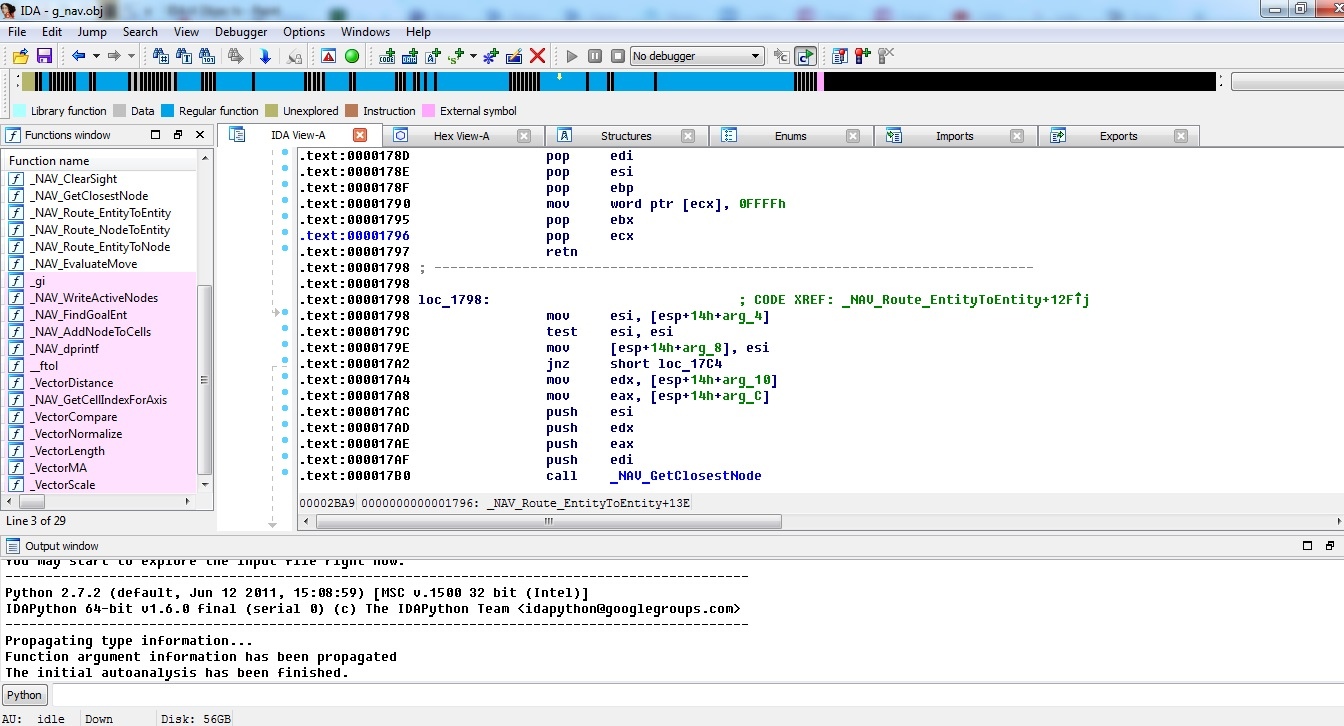Switch to the Structures tab

pos(626,136)
